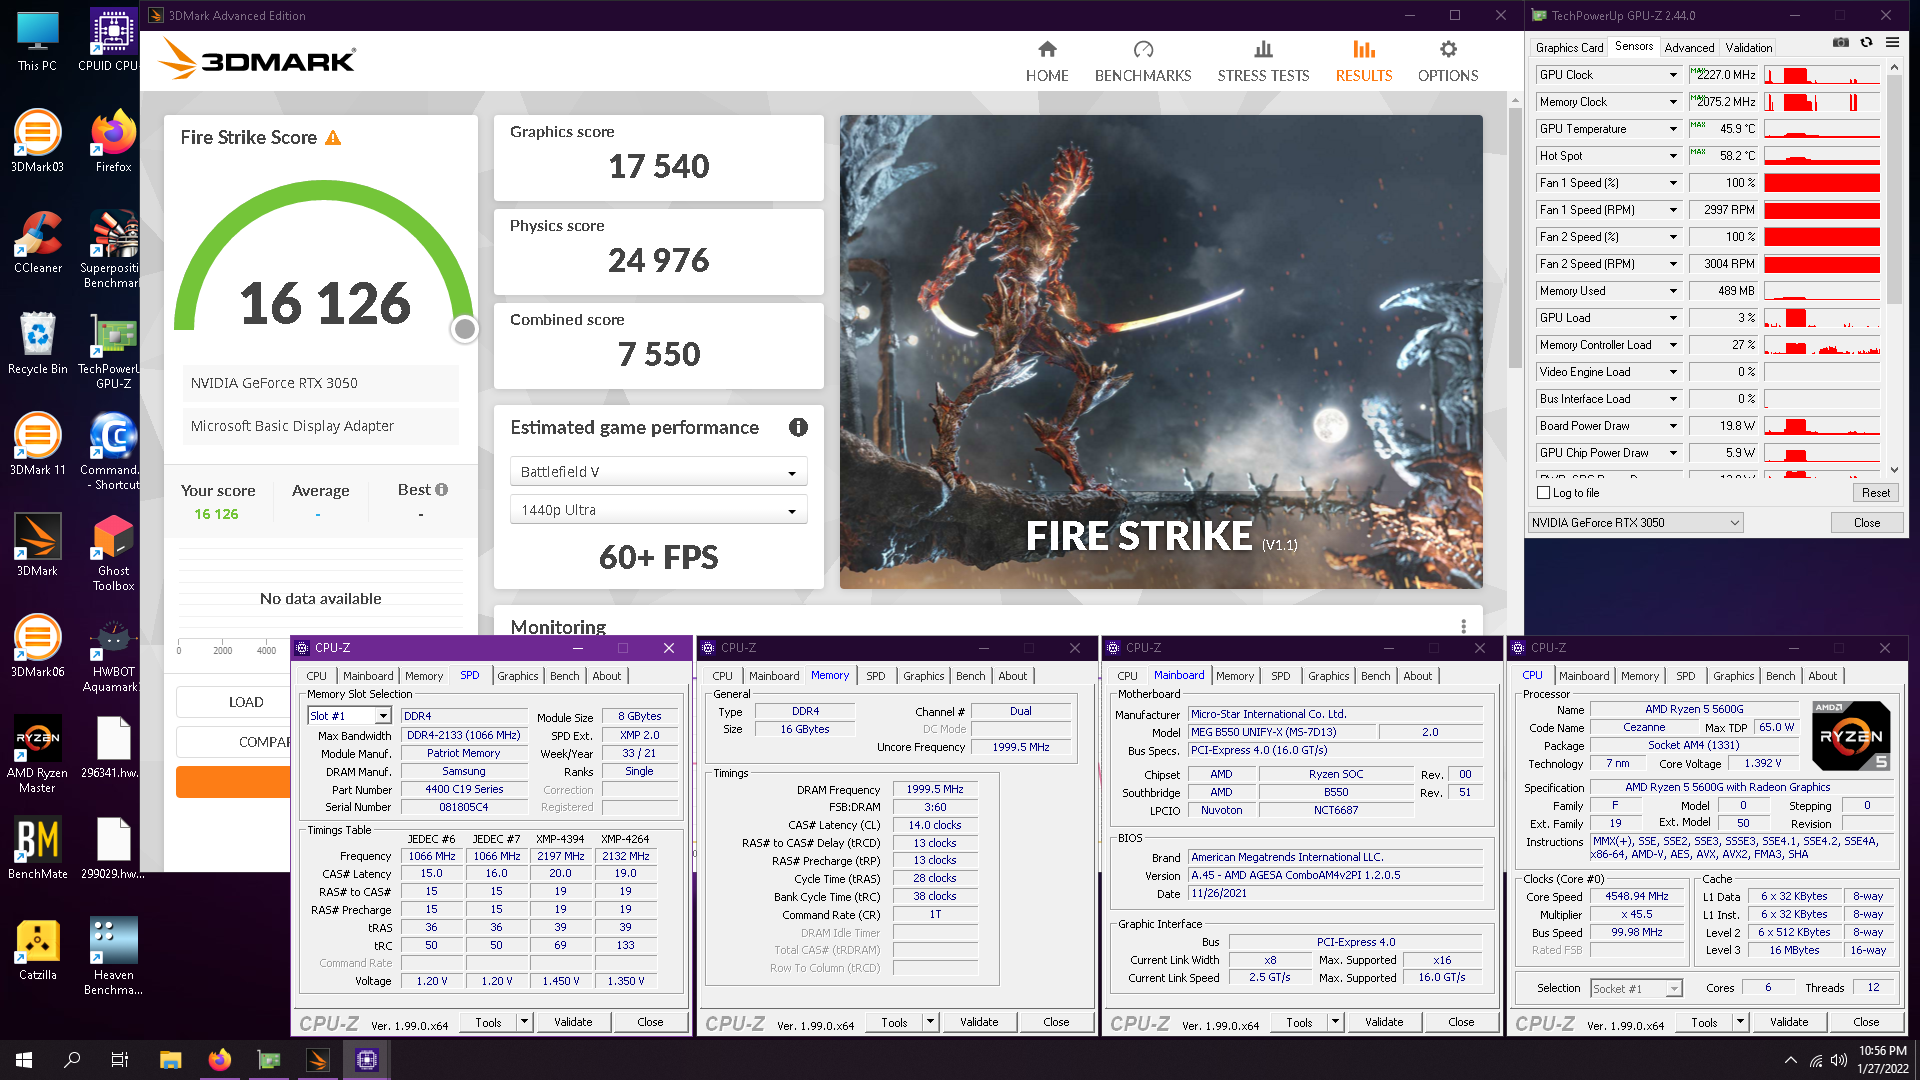Take a GPU-Z screenshot with the camera icon
The image size is (1920, 1080).
[1840, 42]
